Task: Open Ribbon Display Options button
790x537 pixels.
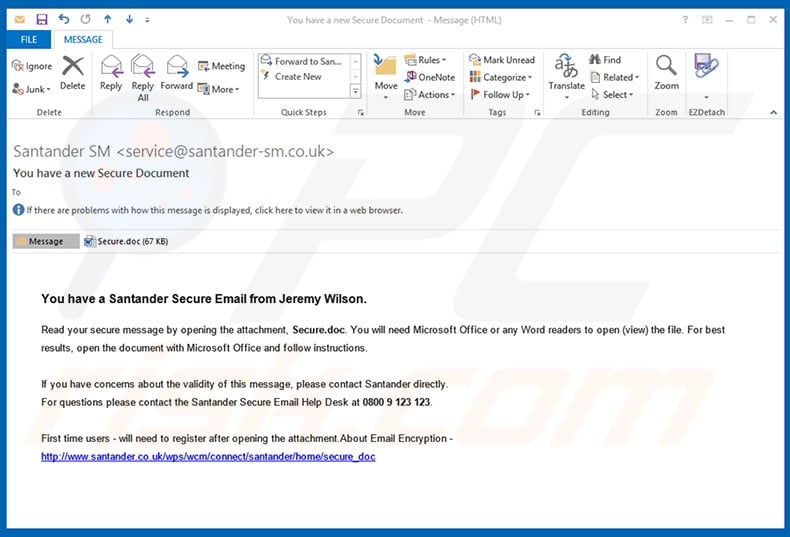Action: 707,20
